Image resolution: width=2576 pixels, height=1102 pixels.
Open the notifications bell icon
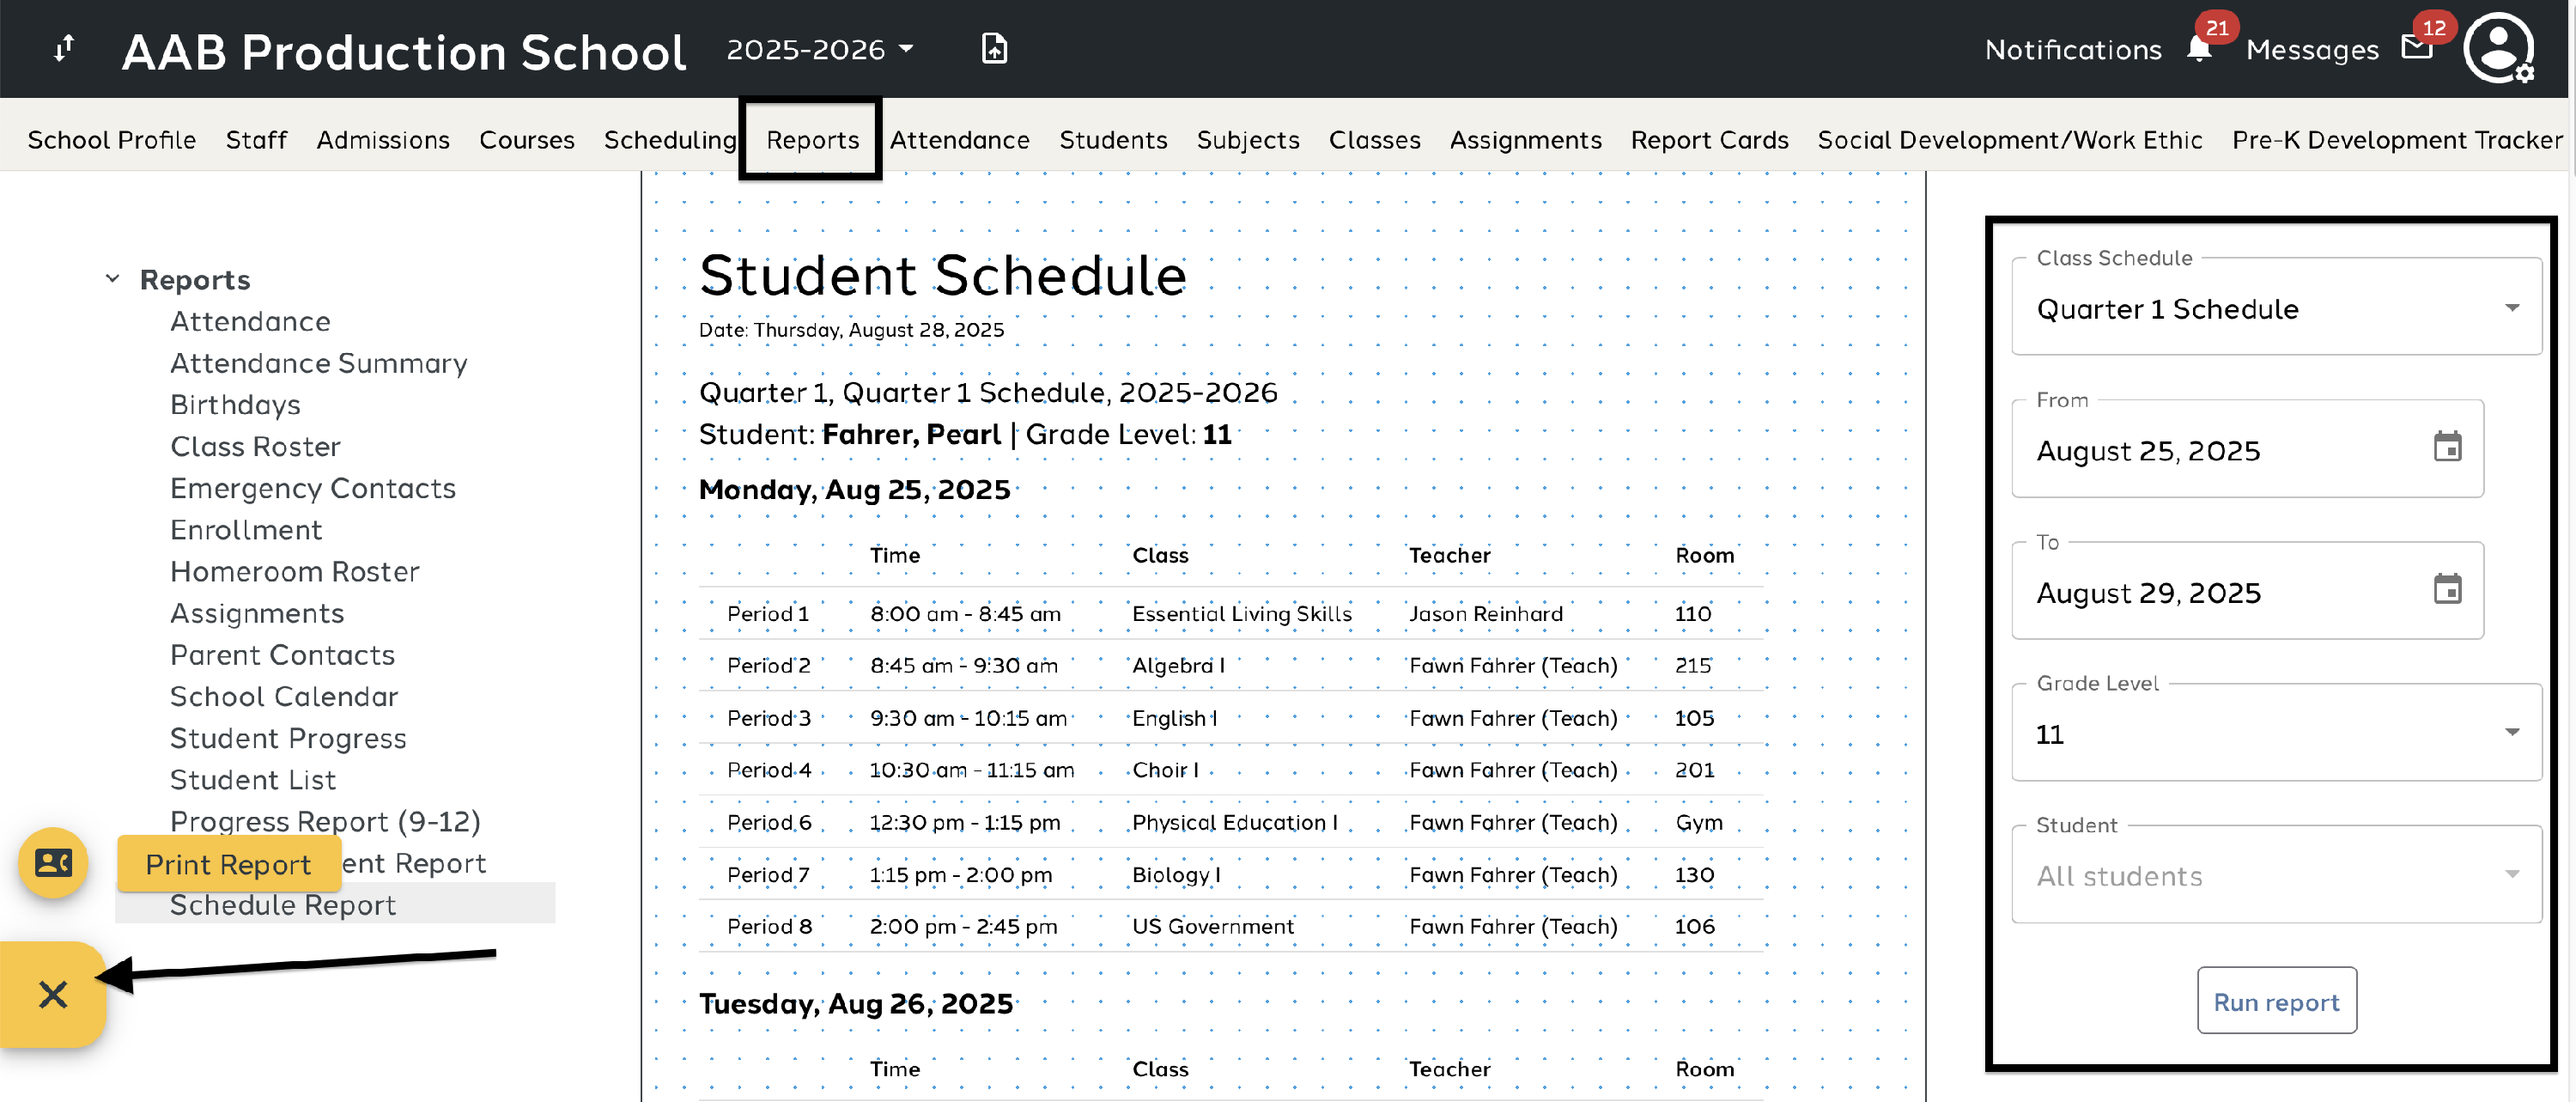(x=2199, y=49)
